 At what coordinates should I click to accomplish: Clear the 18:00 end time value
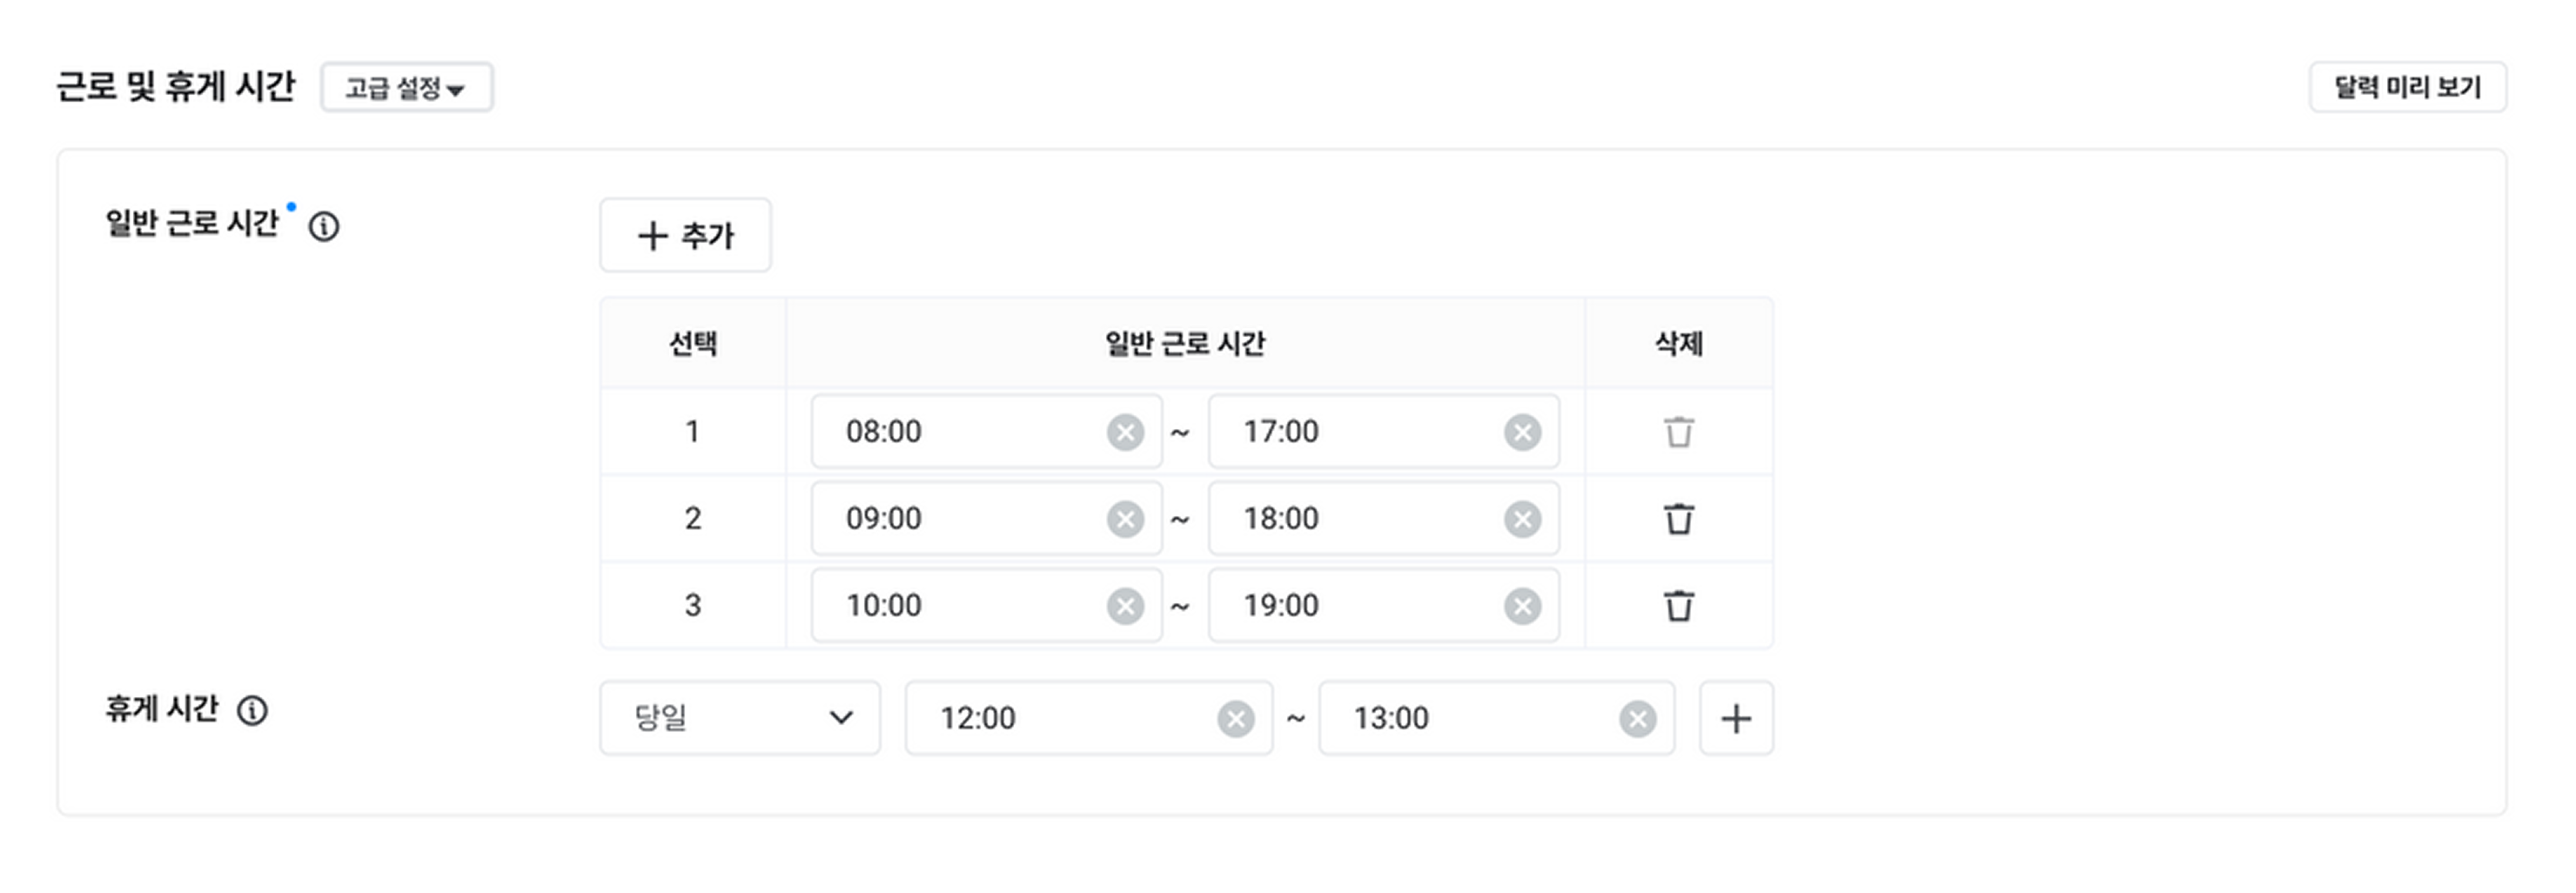1522,519
